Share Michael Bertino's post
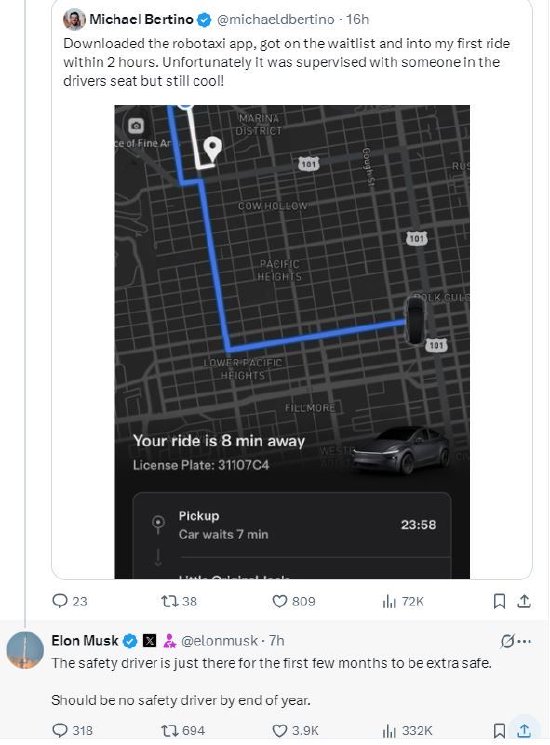 point(524,602)
